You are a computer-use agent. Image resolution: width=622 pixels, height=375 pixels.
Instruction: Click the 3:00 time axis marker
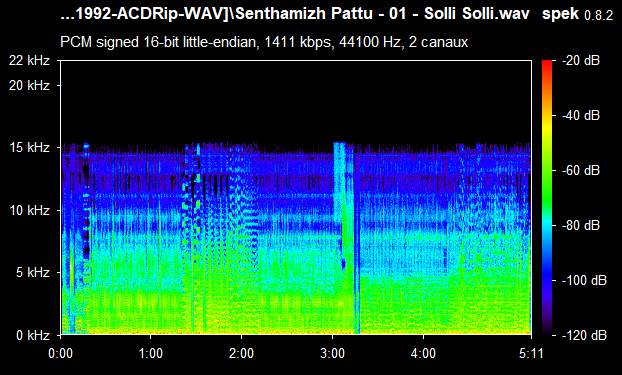332,353
